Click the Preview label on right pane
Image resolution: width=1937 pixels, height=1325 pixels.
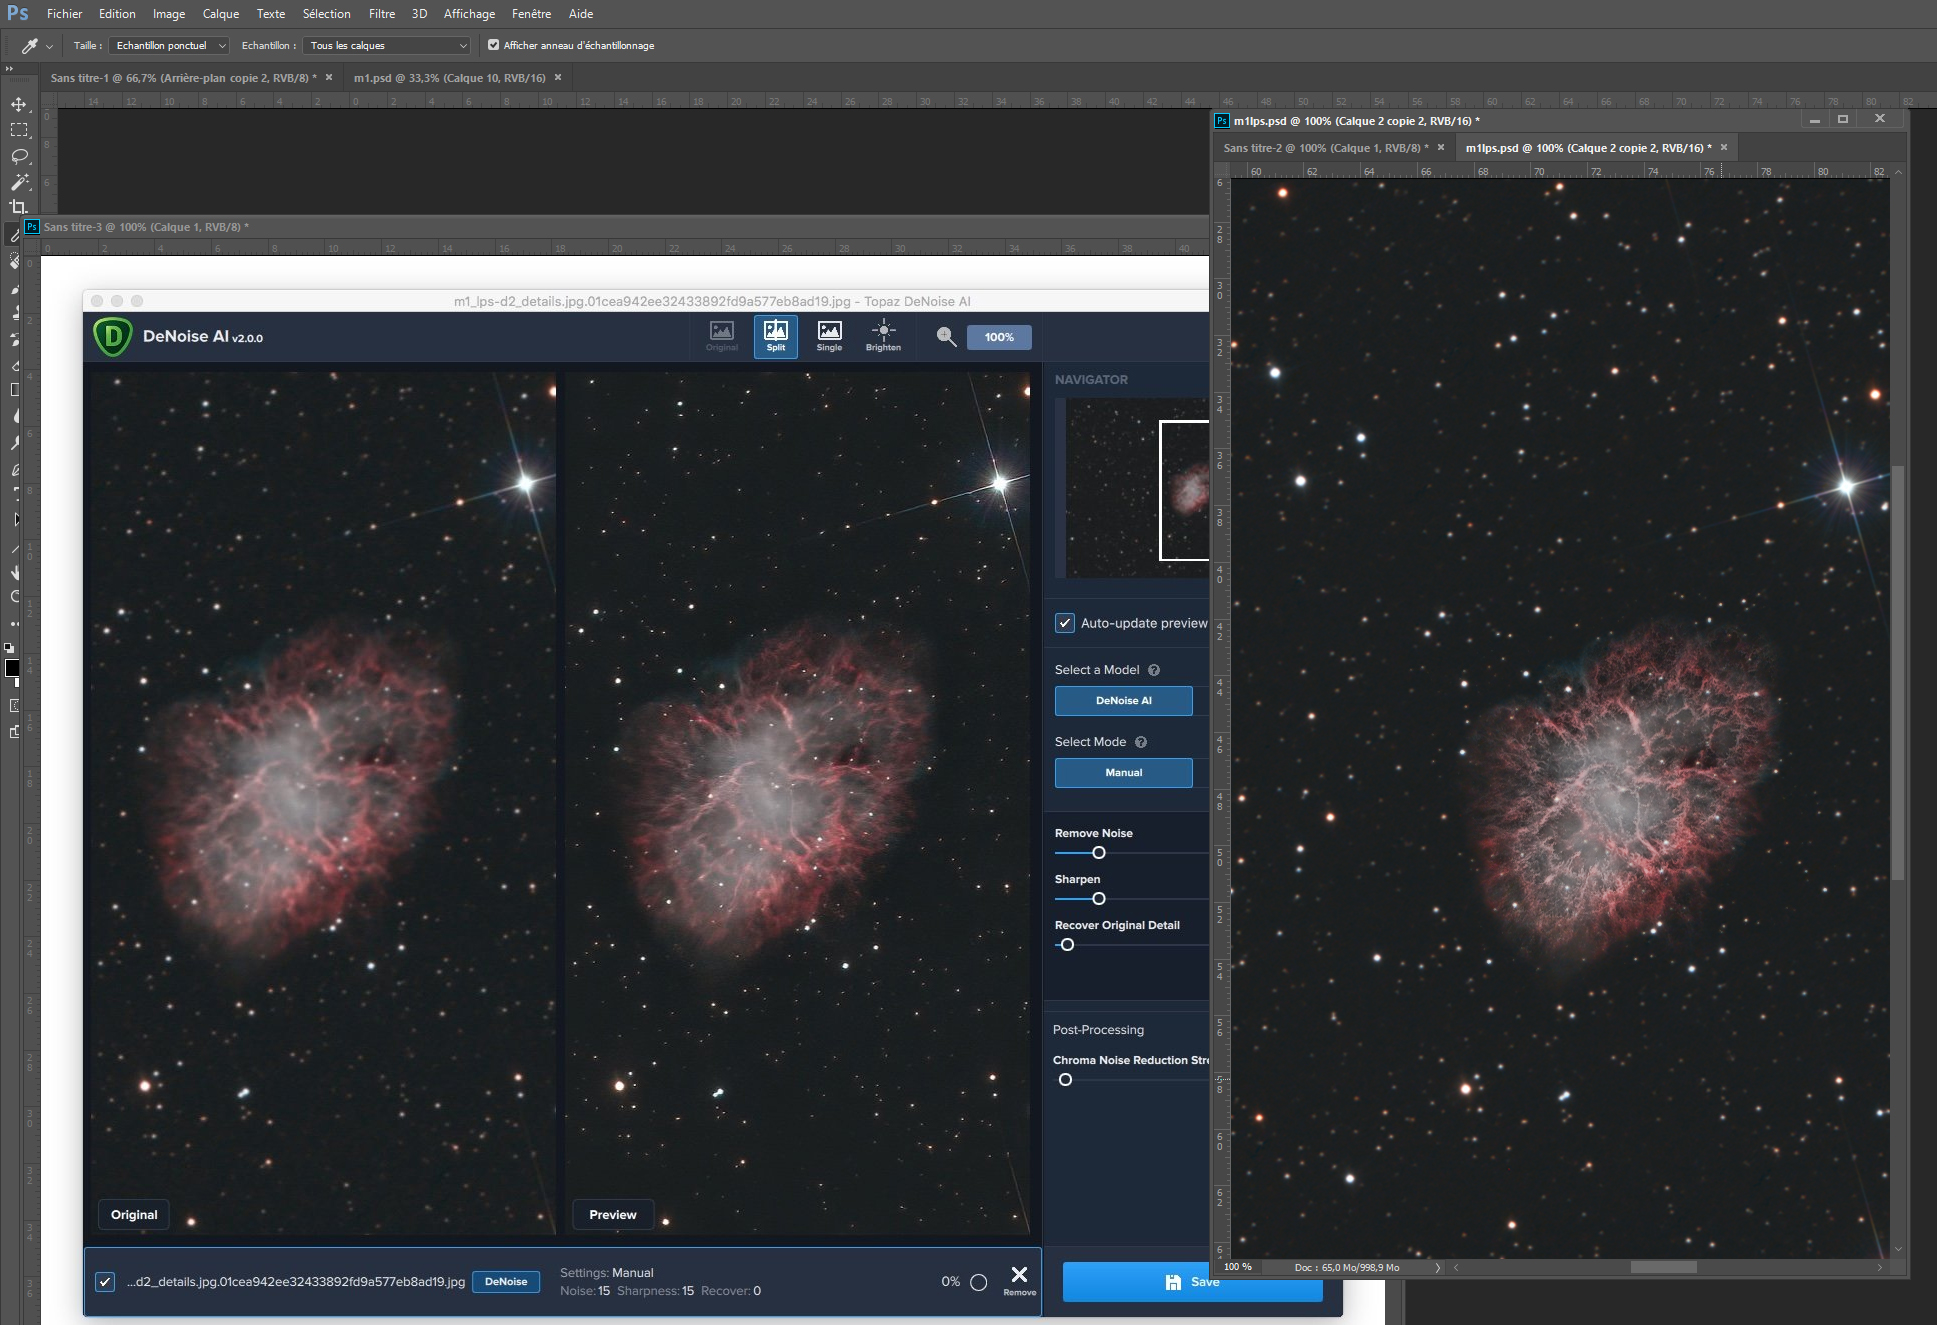[x=613, y=1215]
